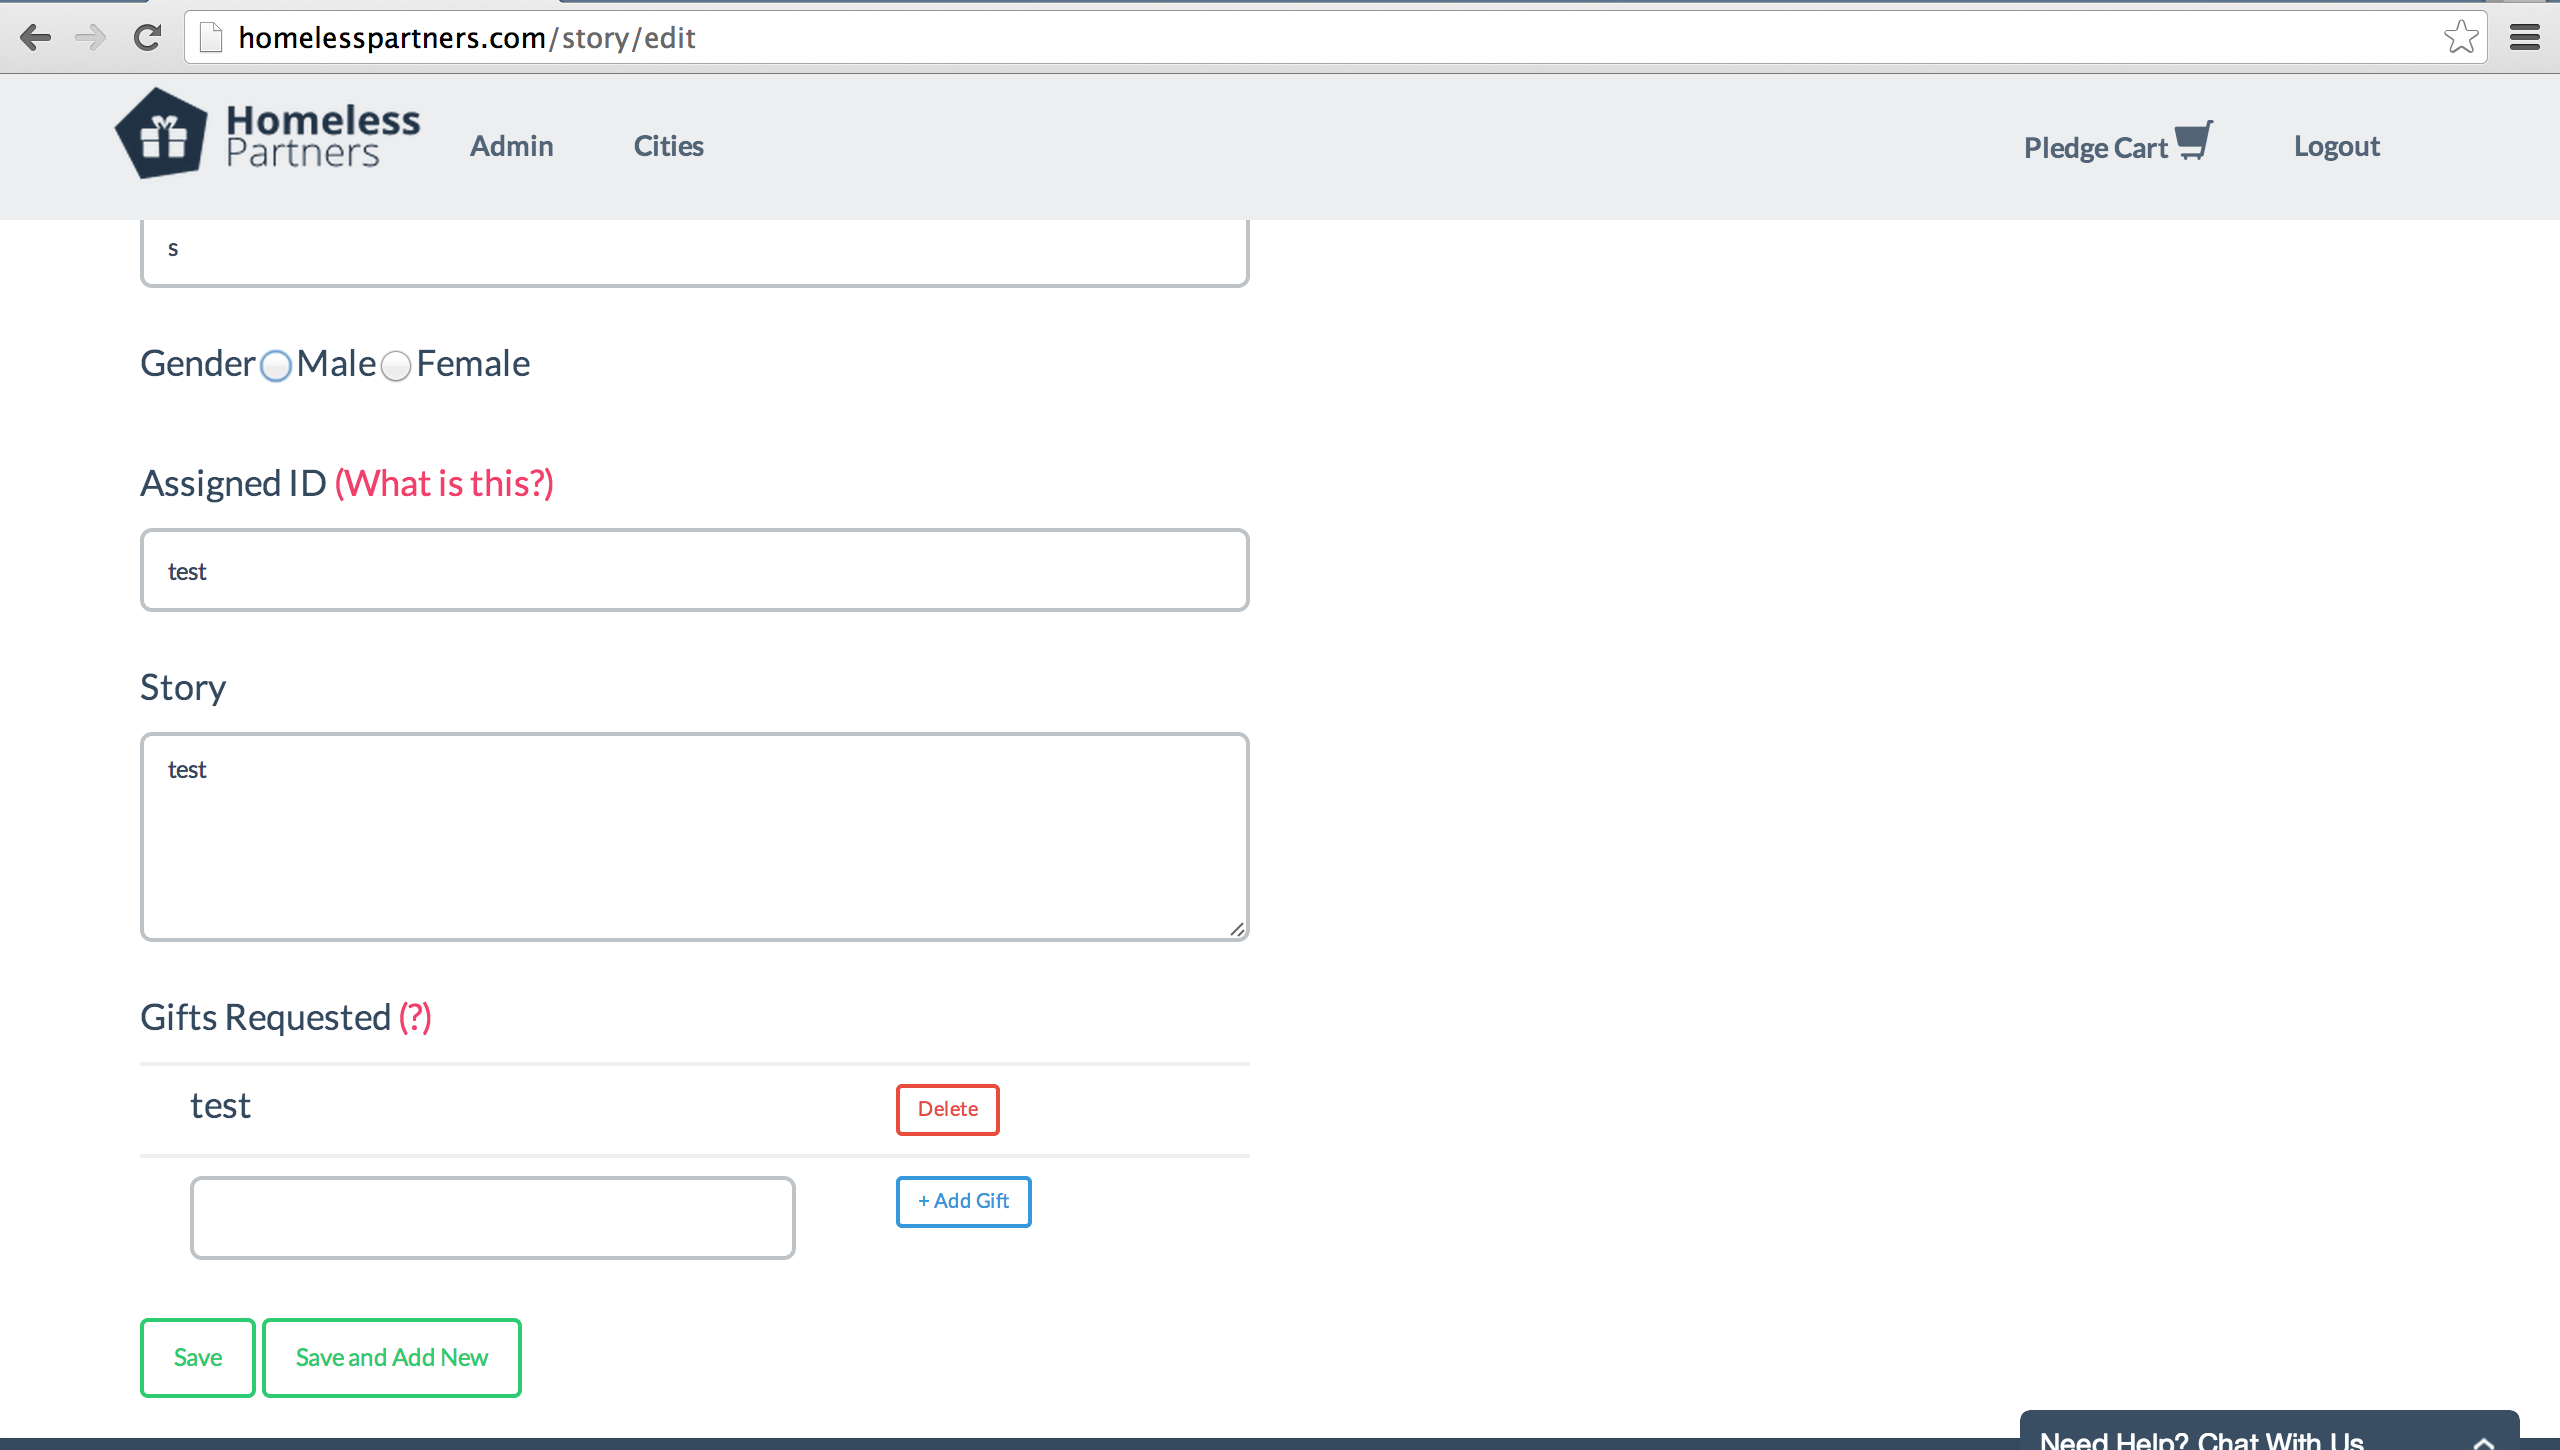Click the What is this? help link
Screen dimensions: 2560x1450
point(443,483)
